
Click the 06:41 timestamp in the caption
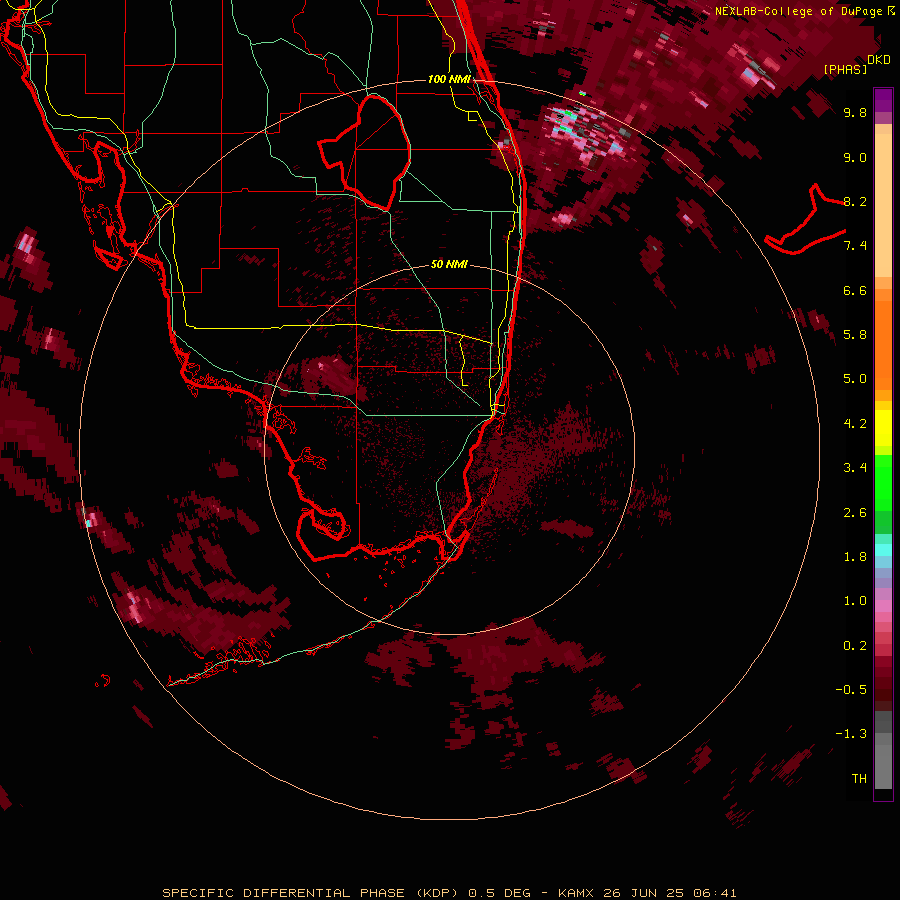tap(715, 893)
